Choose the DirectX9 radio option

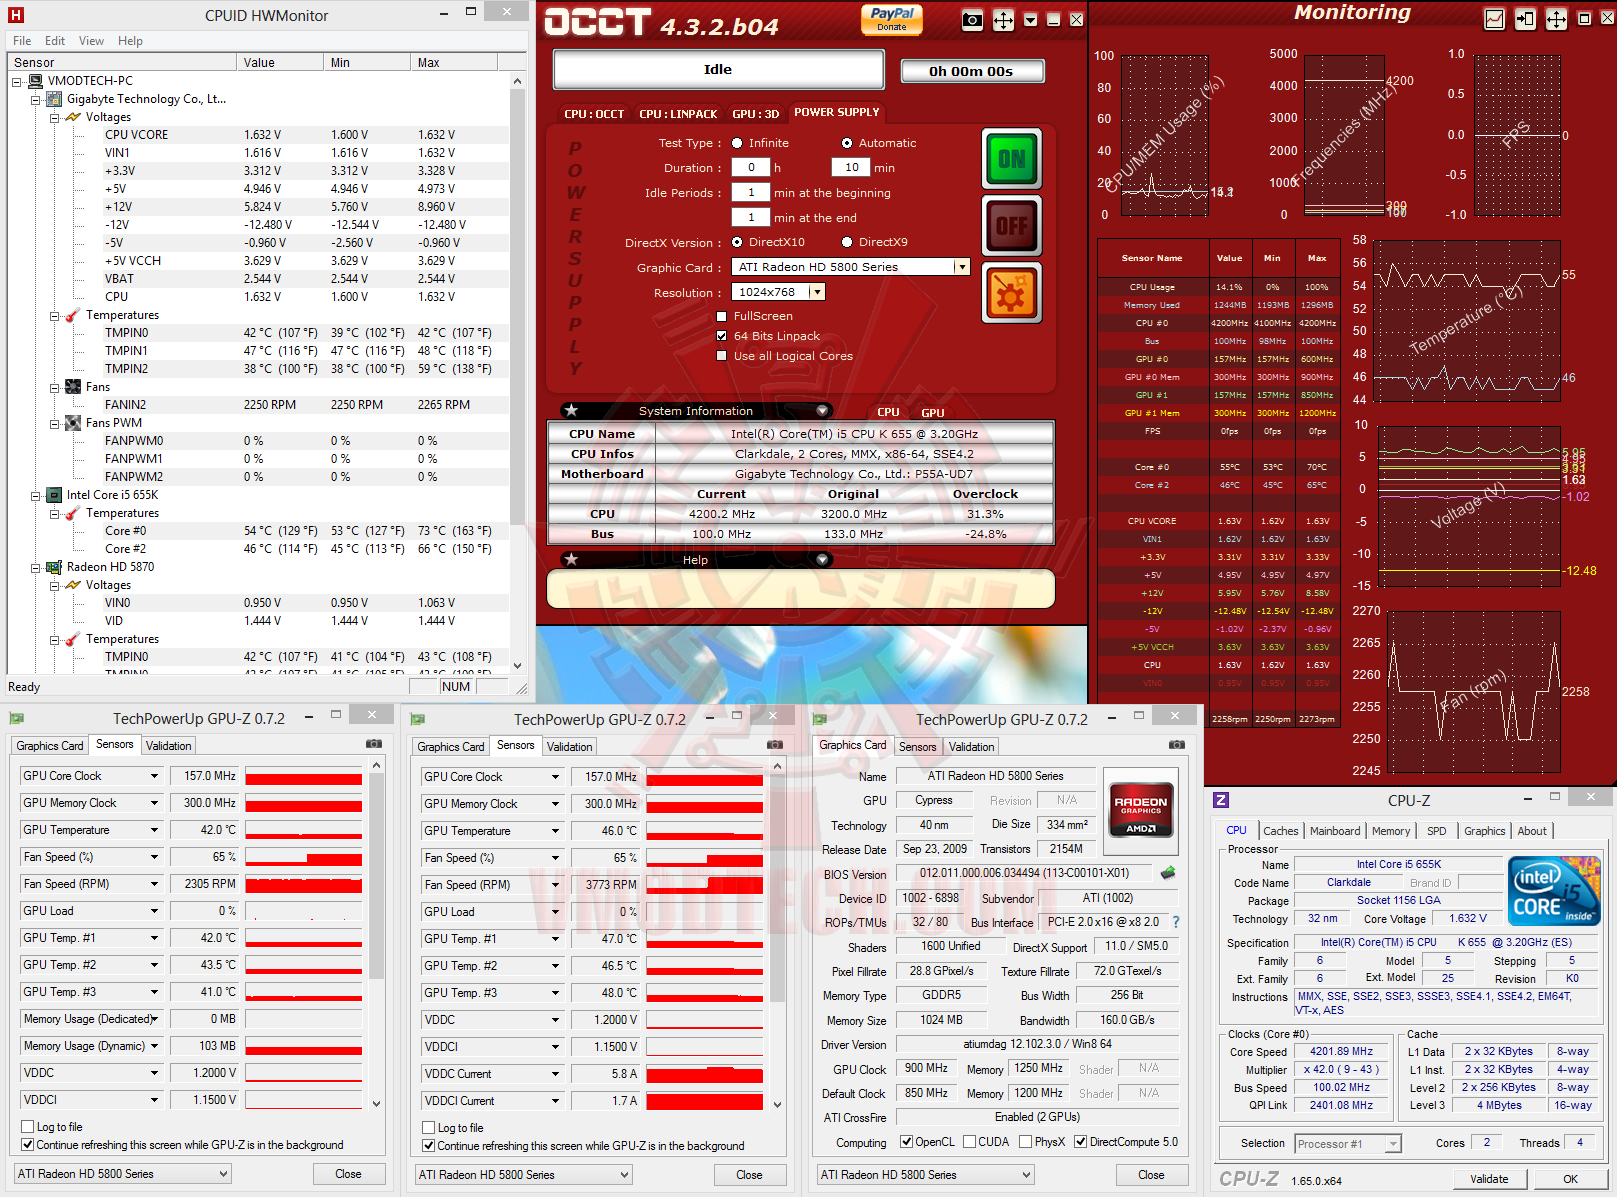pos(847,242)
